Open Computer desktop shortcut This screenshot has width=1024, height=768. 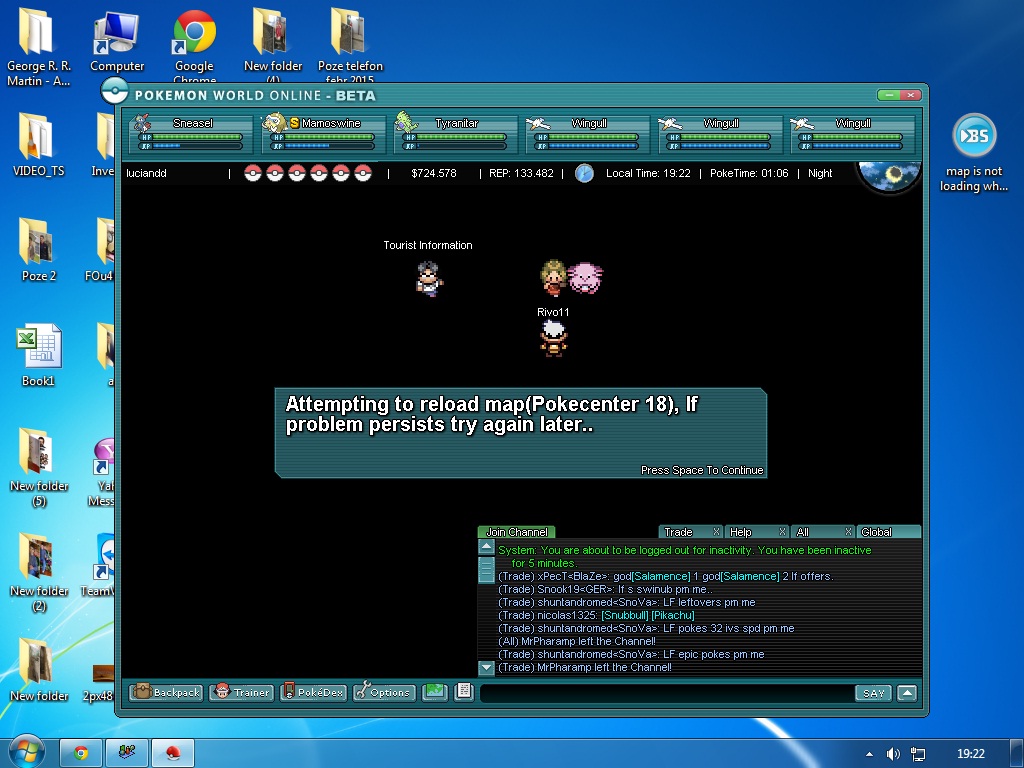tap(117, 42)
